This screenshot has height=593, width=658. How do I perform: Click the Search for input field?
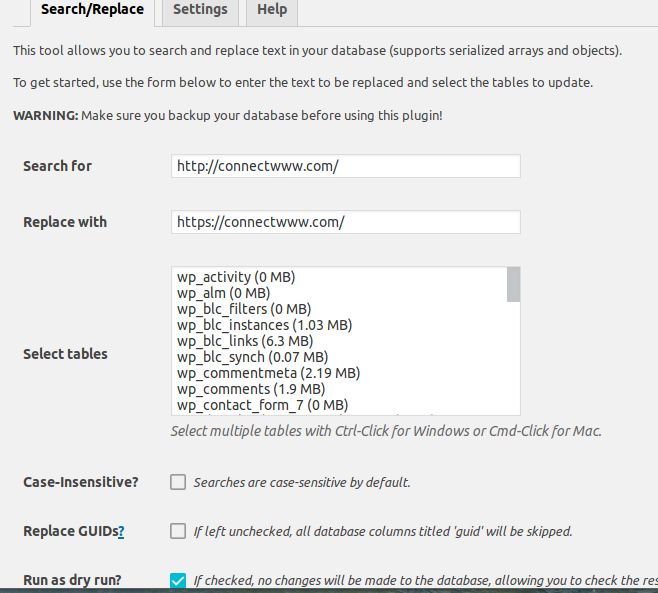pyautogui.click(x=346, y=166)
